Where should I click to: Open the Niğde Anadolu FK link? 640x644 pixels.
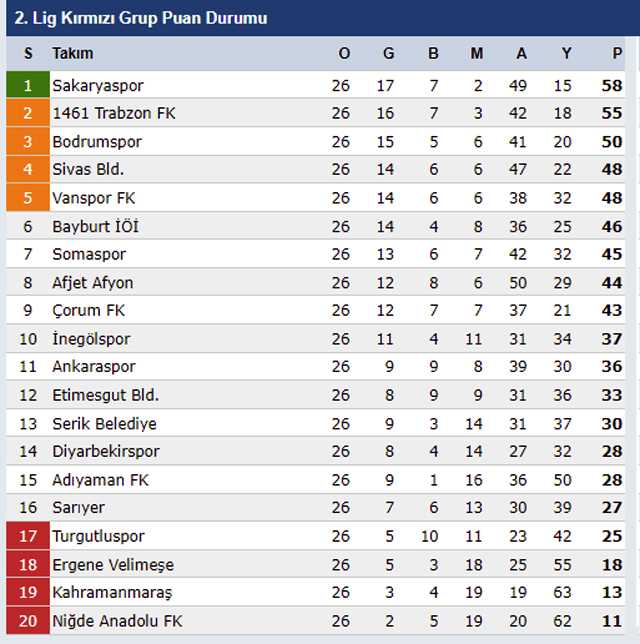coord(118,621)
